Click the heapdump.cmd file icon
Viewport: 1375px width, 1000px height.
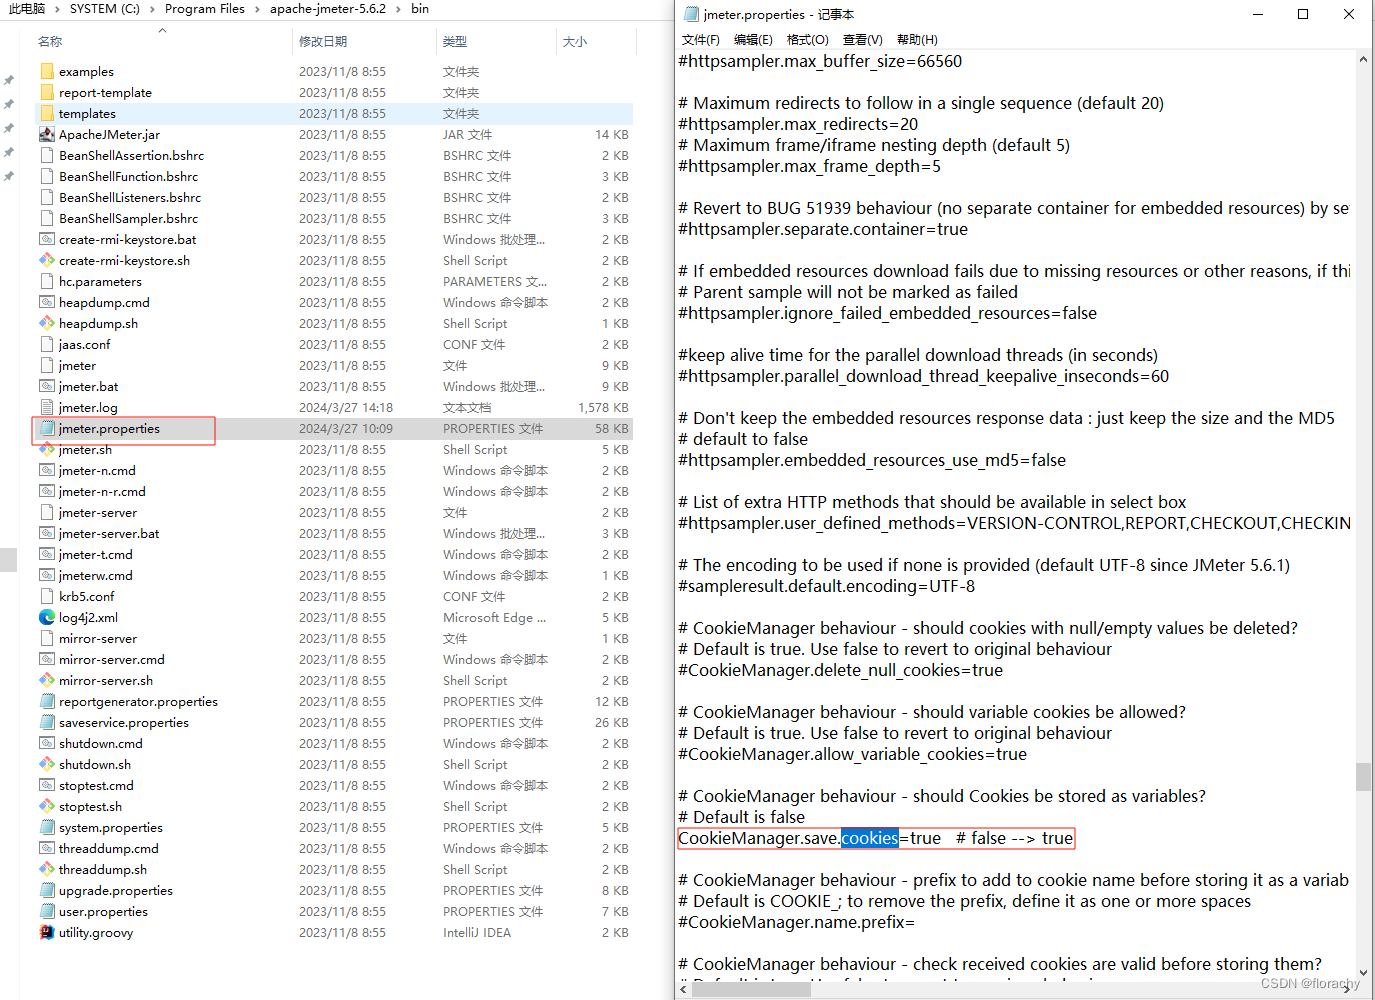47,303
